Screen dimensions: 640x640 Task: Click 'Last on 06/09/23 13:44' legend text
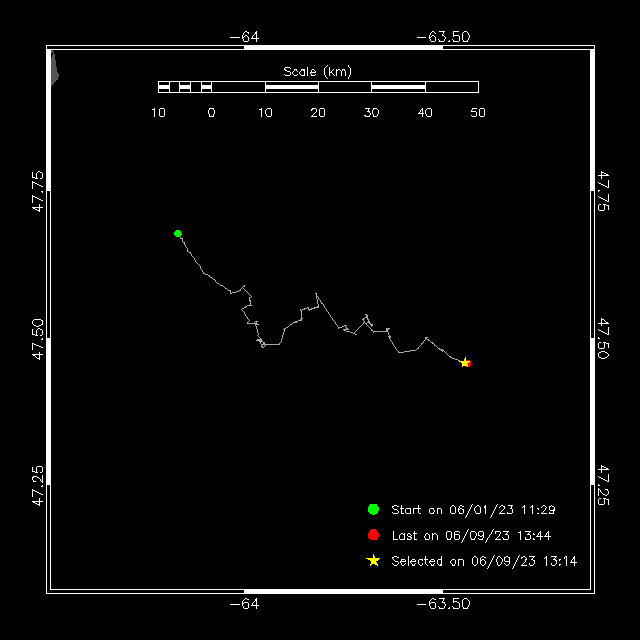(x=471, y=536)
